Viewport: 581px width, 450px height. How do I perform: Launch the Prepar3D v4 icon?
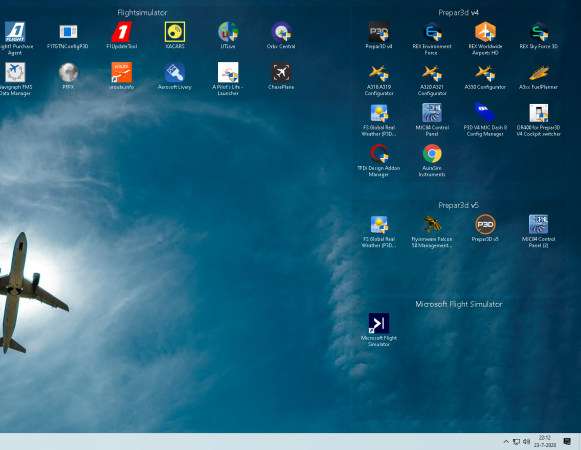coord(379,32)
